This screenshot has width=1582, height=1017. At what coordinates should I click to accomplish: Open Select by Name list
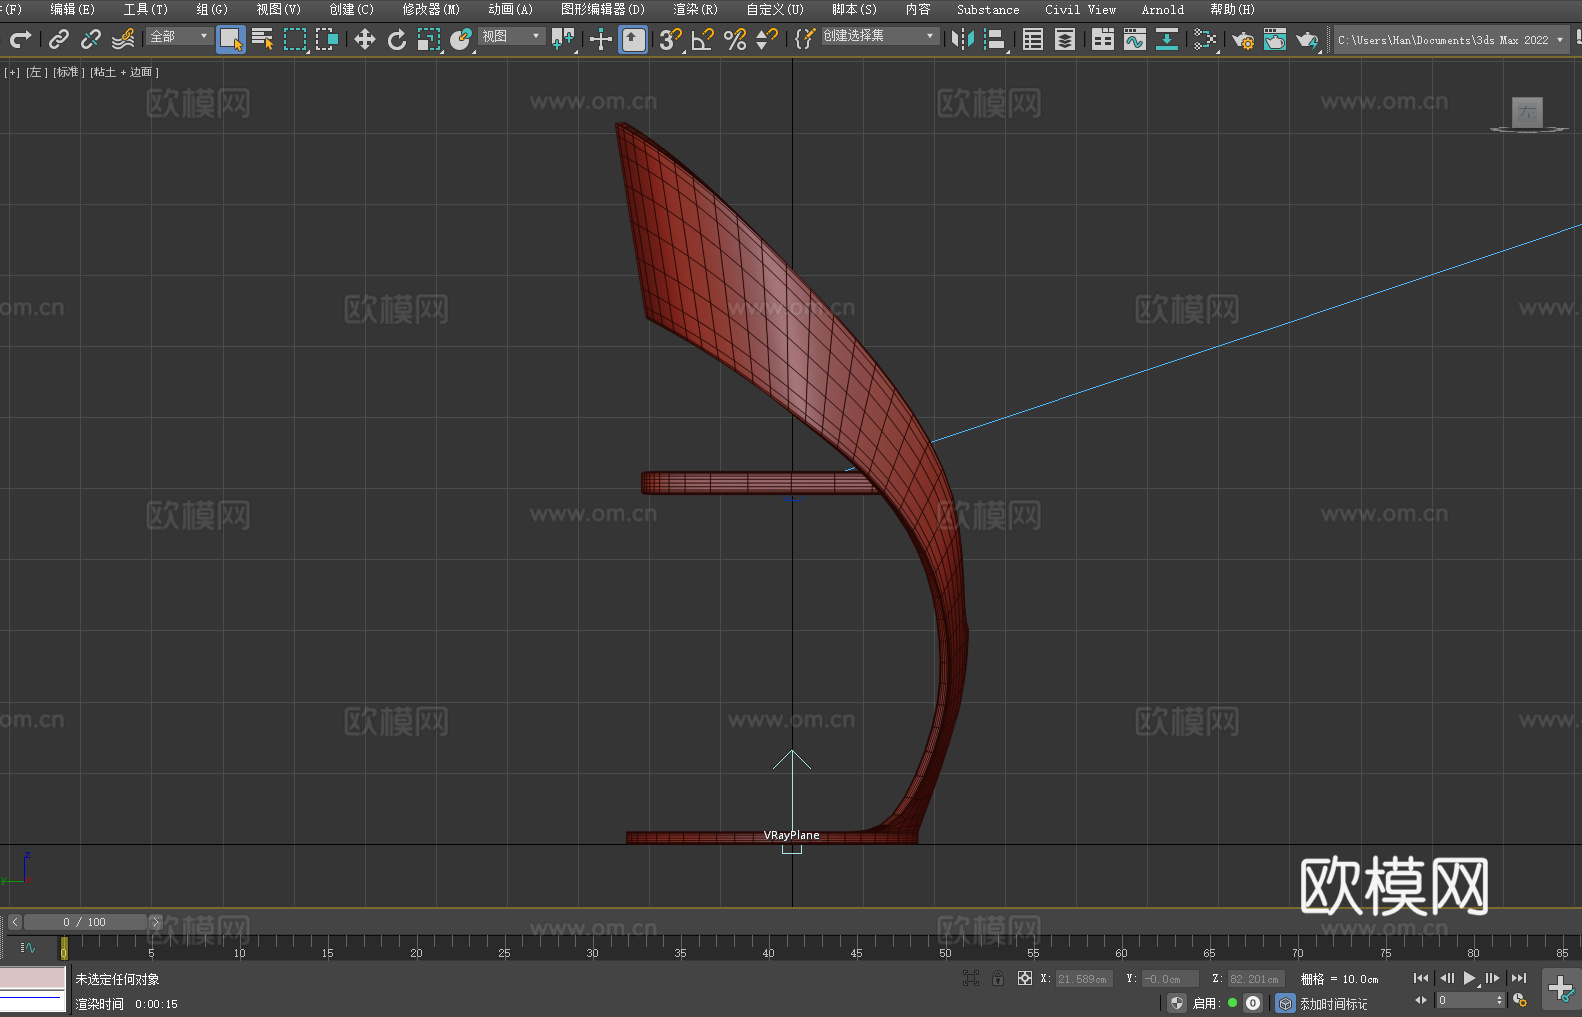pos(263,39)
